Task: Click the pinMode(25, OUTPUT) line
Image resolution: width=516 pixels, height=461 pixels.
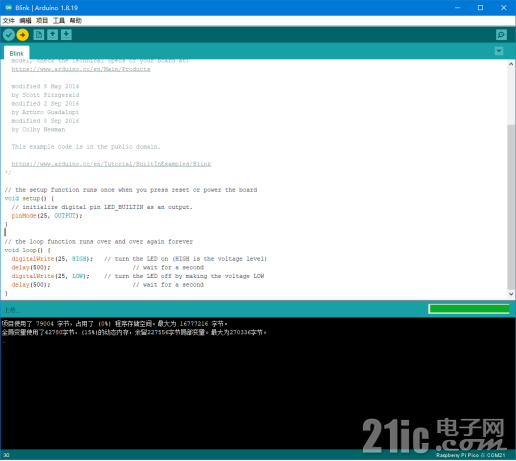Action: tap(47, 216)
